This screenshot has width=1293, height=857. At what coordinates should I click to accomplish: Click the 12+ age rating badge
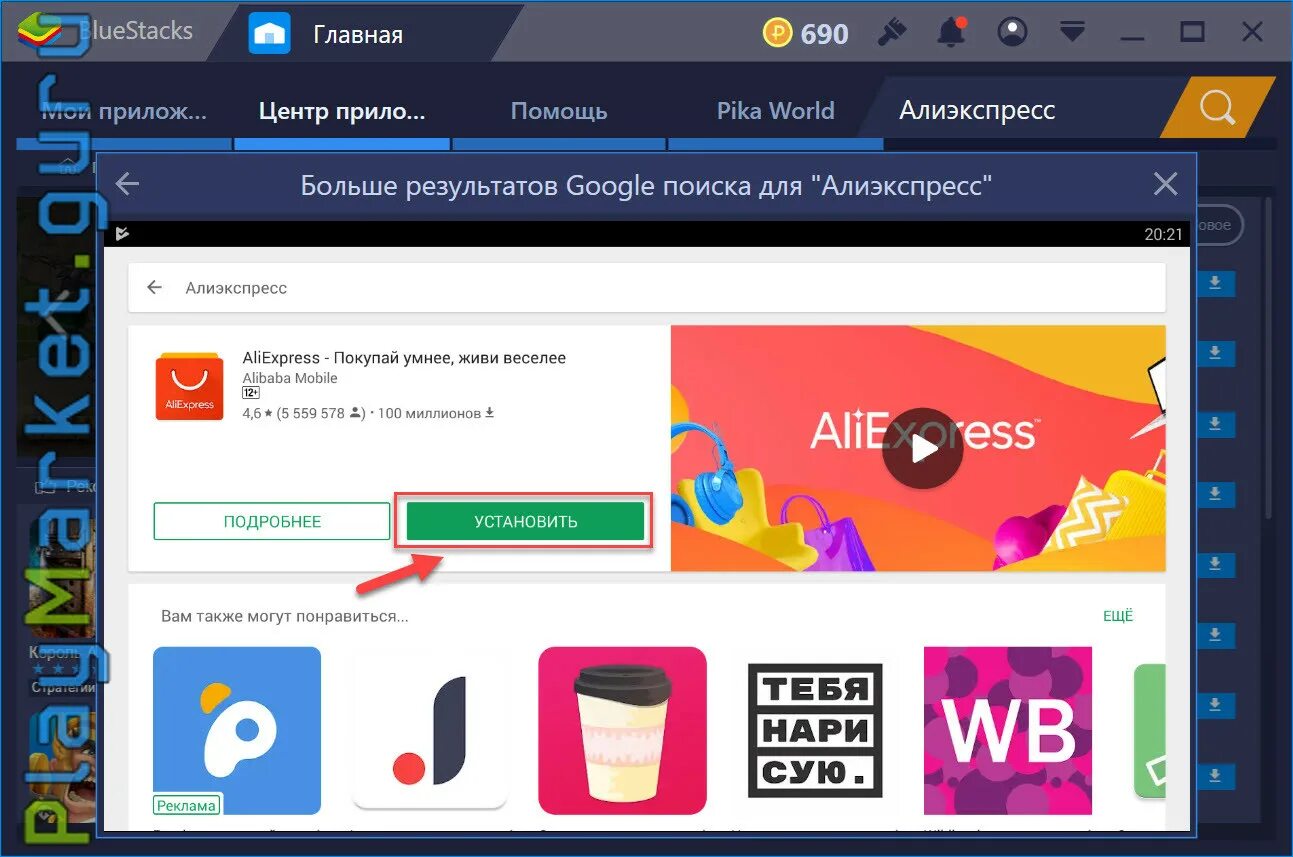[251, 394]
